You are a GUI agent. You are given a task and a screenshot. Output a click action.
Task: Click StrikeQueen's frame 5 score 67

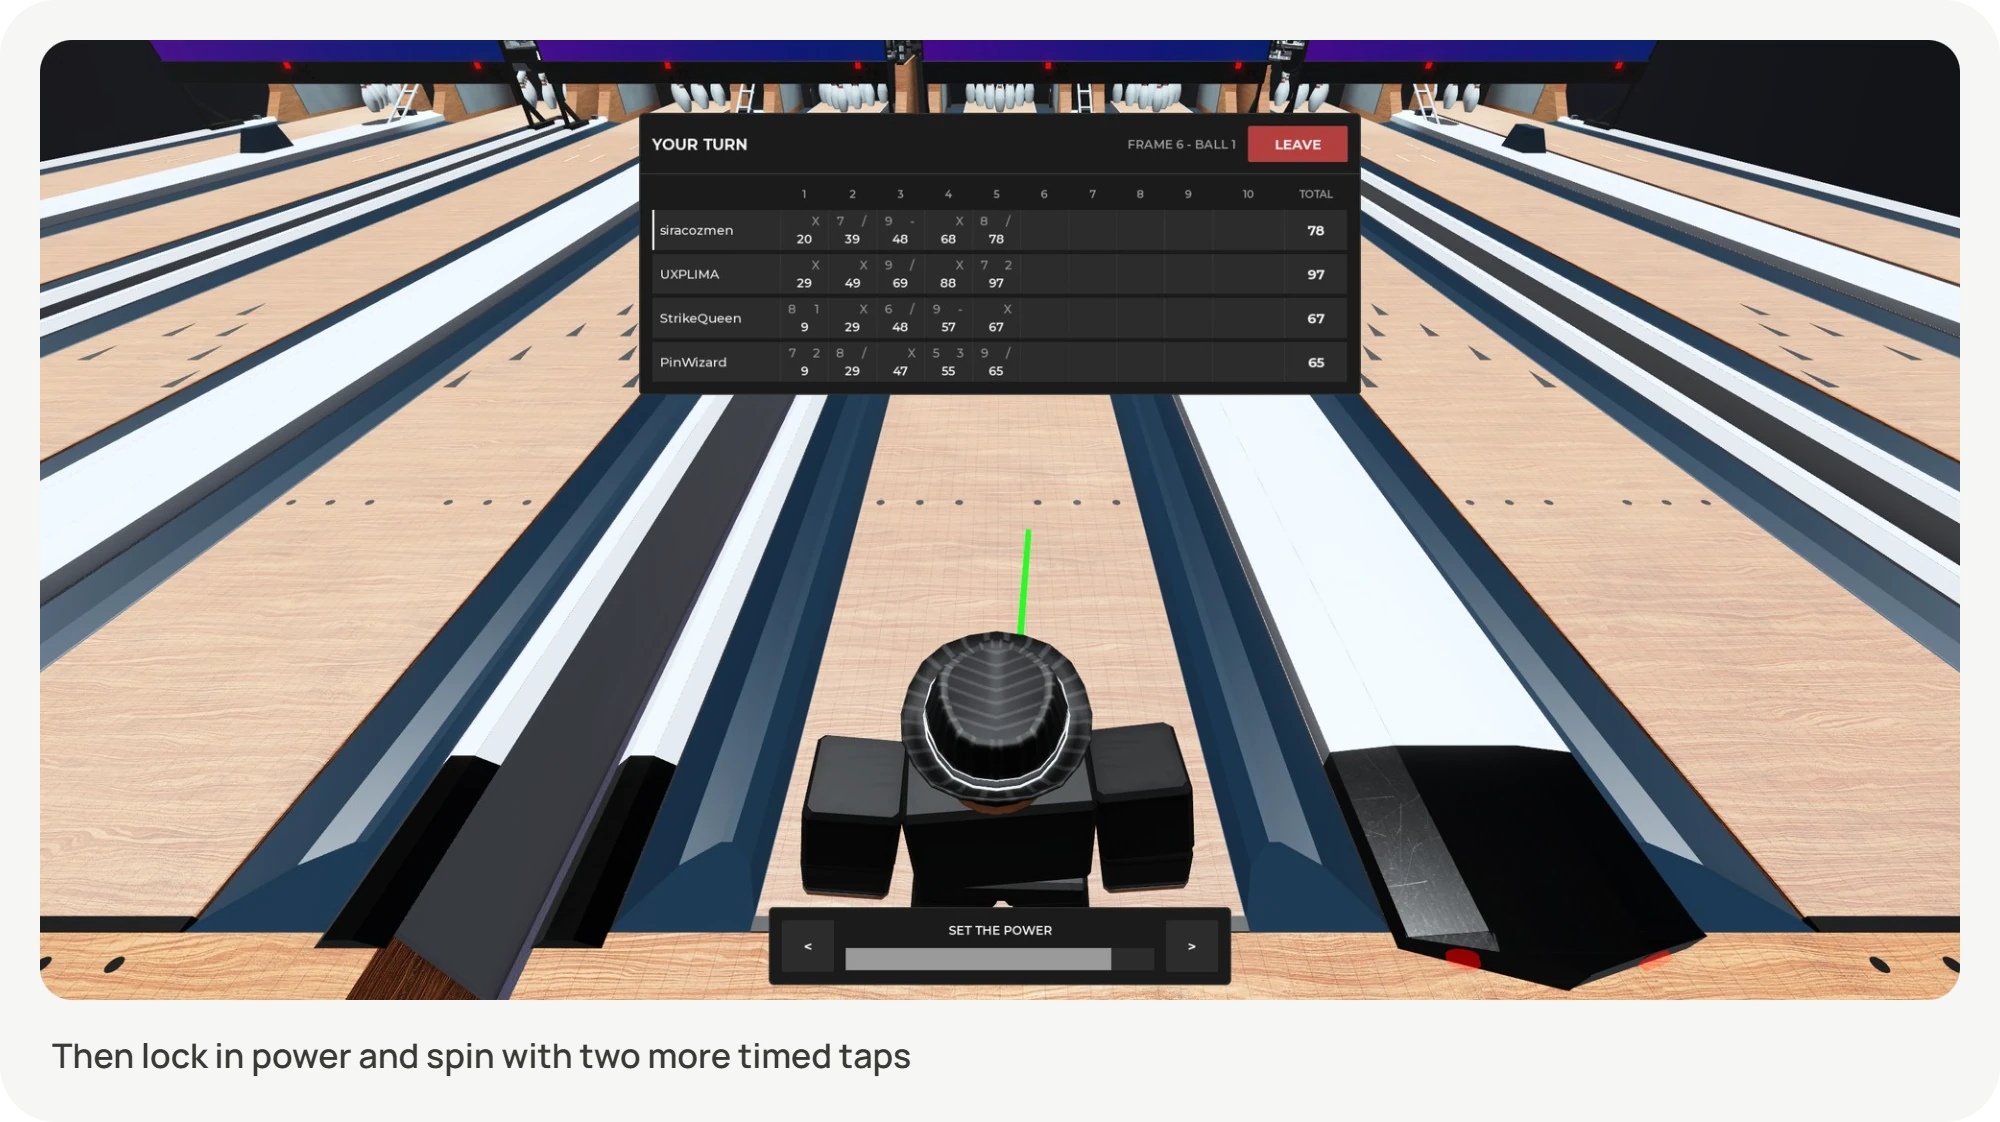[995, 327]
